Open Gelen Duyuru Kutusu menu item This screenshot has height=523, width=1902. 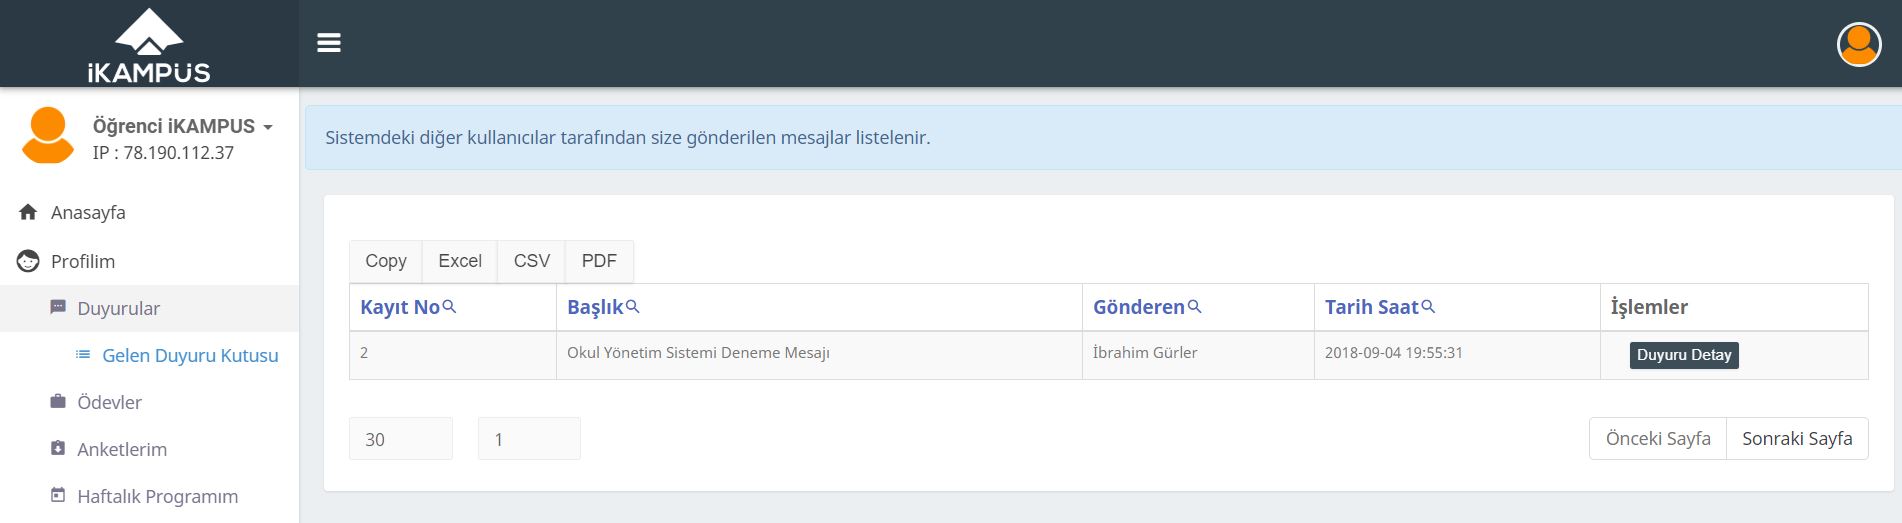point(190,355)
